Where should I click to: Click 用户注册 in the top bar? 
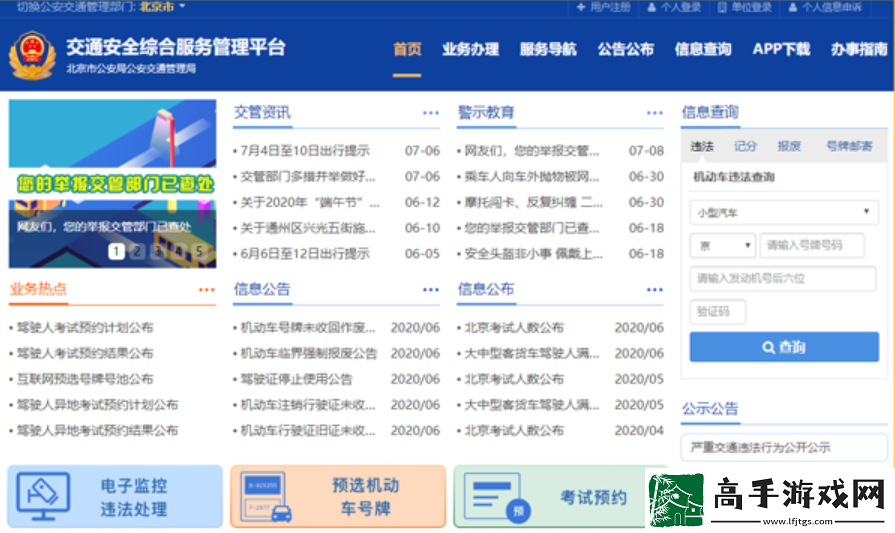pos(603,7)
